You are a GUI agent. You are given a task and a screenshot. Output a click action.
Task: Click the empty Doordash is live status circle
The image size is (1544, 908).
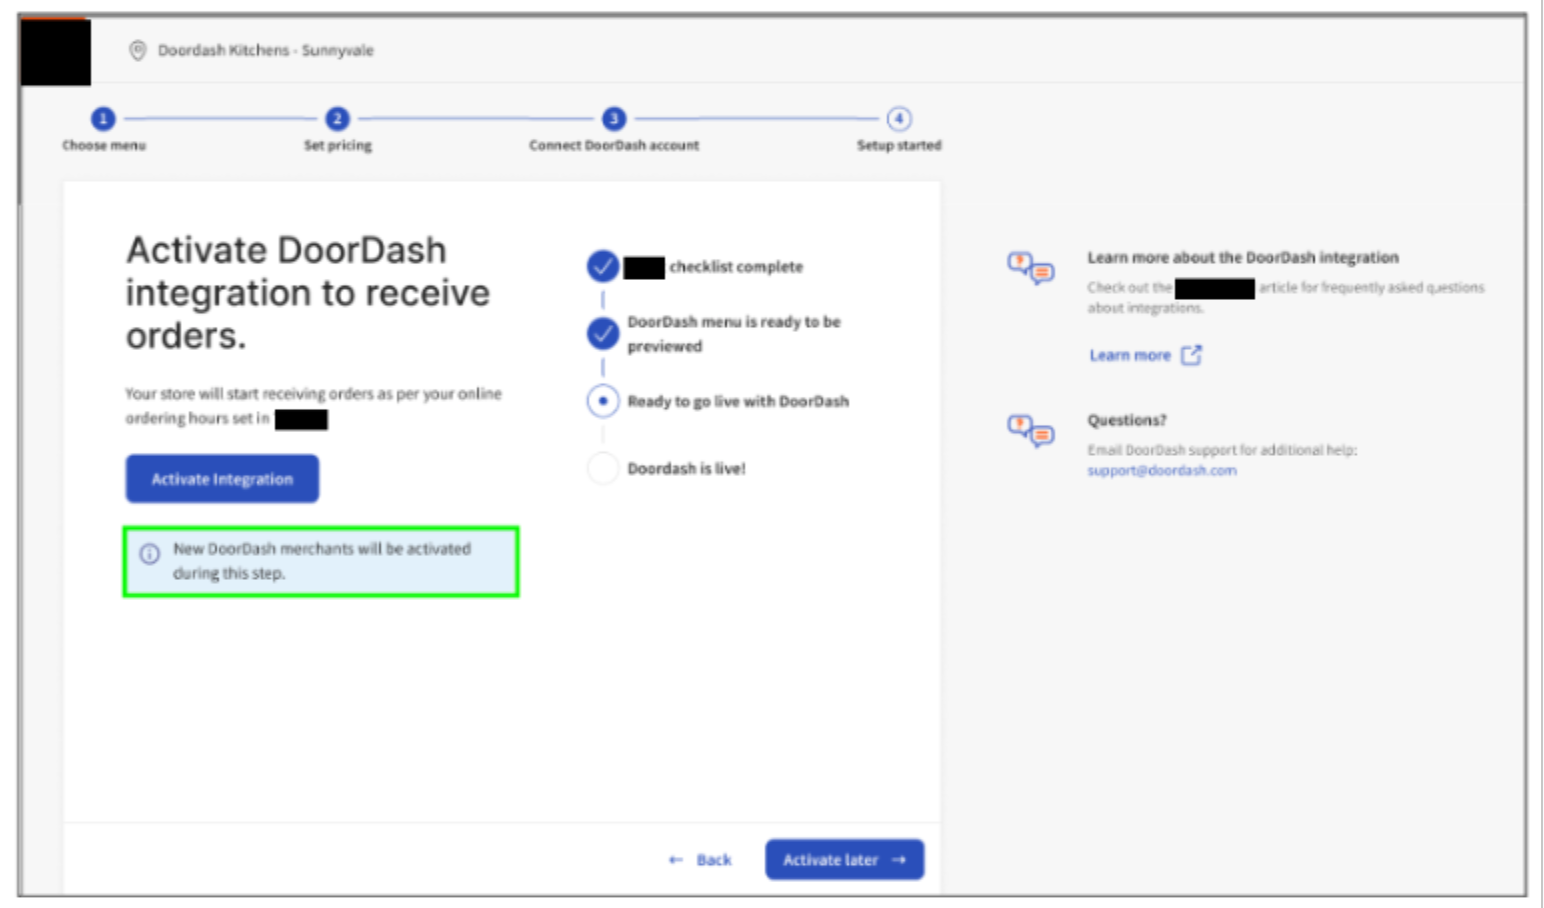[603, 468]
